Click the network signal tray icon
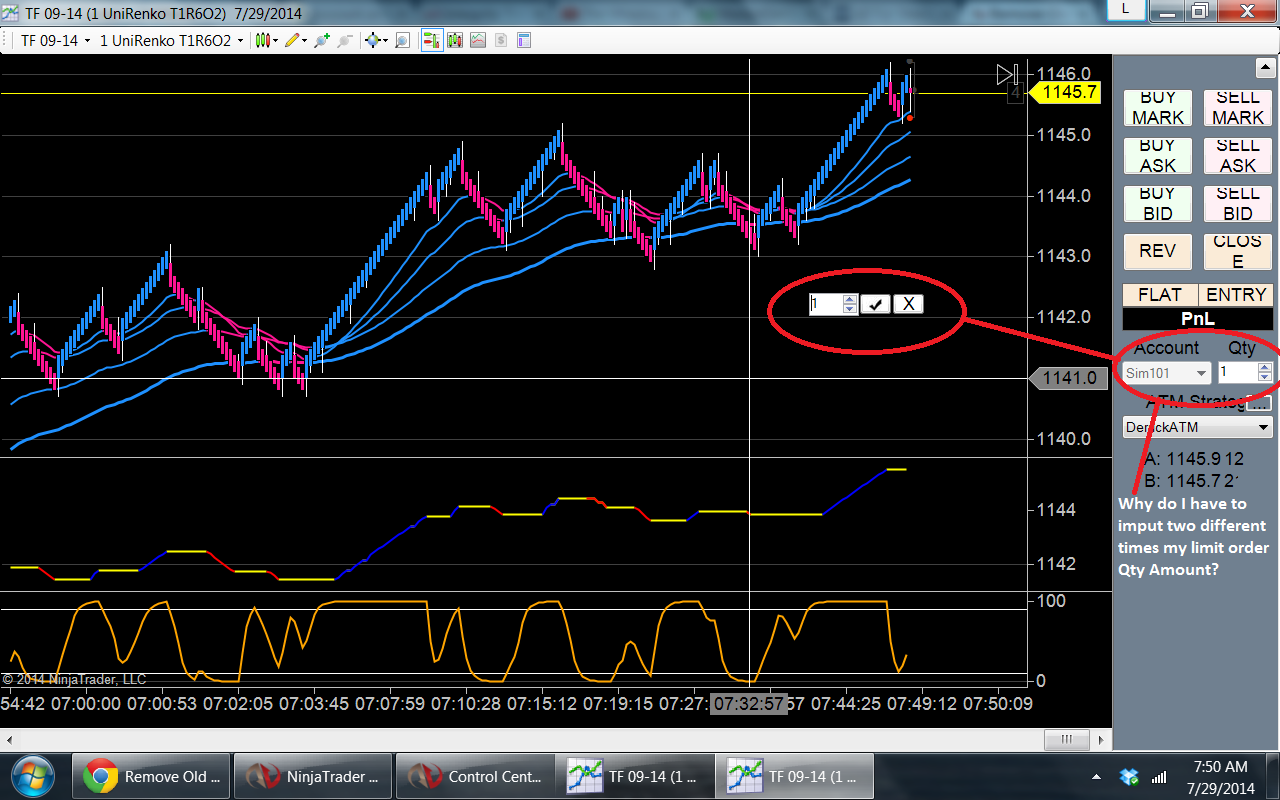This screenshot has height=800, width=1280. (1160, 777)
